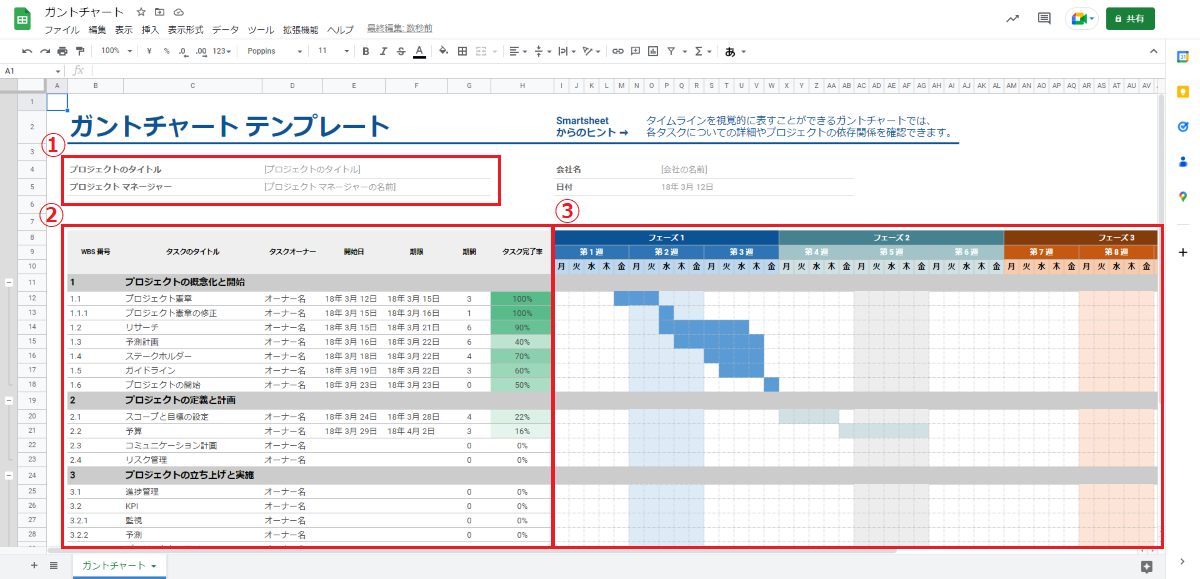This screenshot has width=1200, height=579.
Task: Toggle strikethrough formatting
Action: coord(401,50)
